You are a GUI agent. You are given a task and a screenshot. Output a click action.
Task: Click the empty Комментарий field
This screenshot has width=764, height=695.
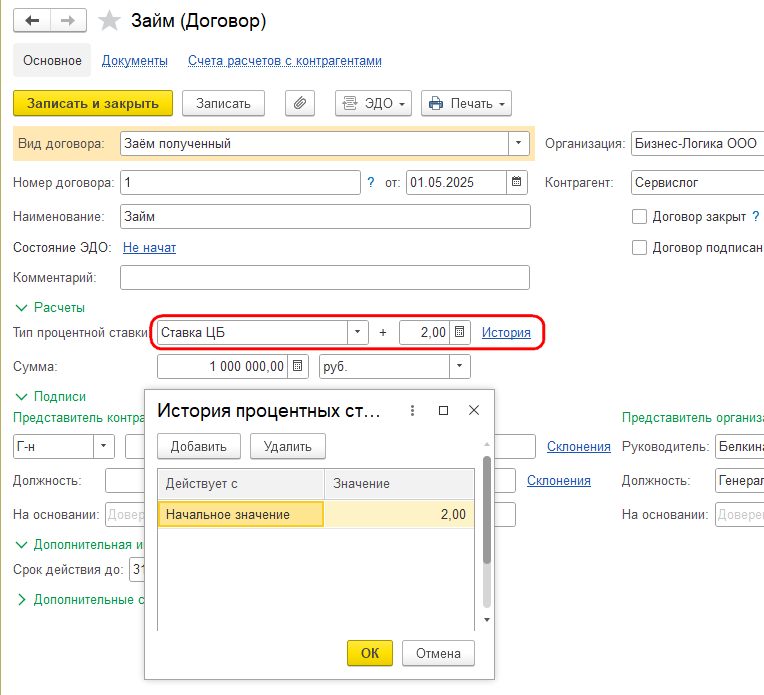click(325, 277)
